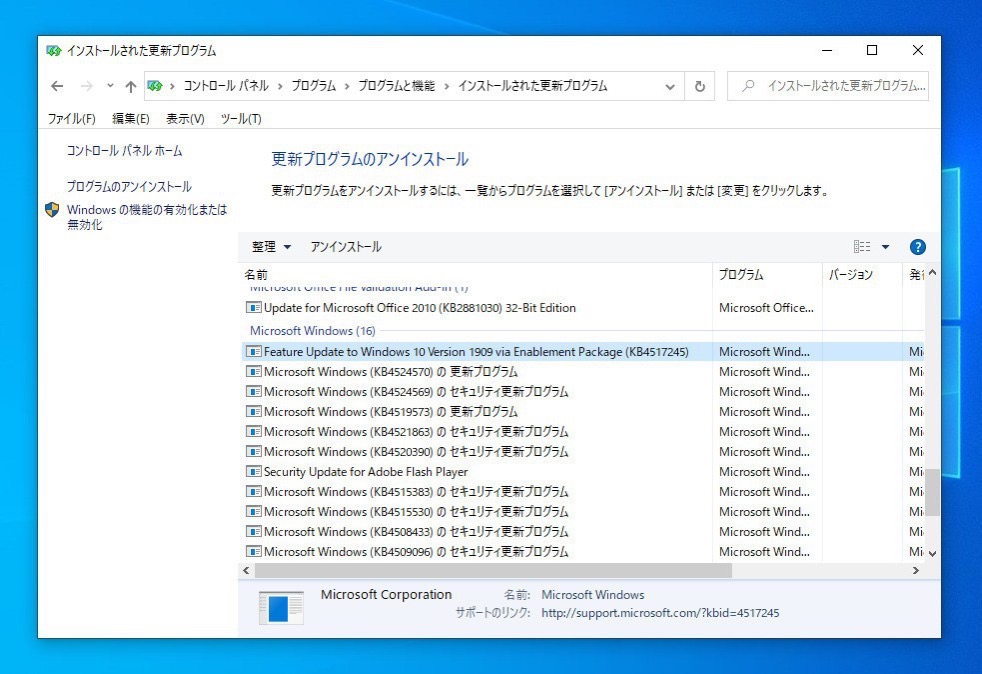The image size is (982, 674).
Task: Open Windows の機能の有効化または無効化 link
Action: click(x=147, y=217)
